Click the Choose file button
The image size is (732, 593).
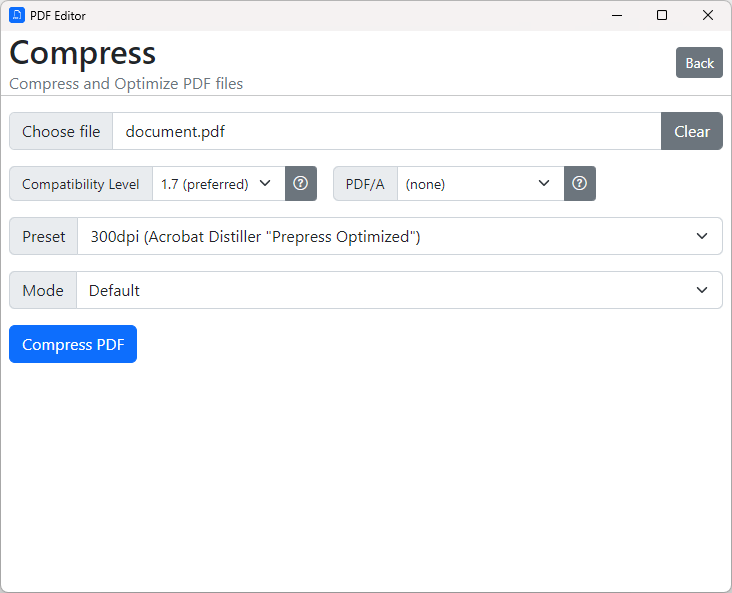click(x=61, y=131)
